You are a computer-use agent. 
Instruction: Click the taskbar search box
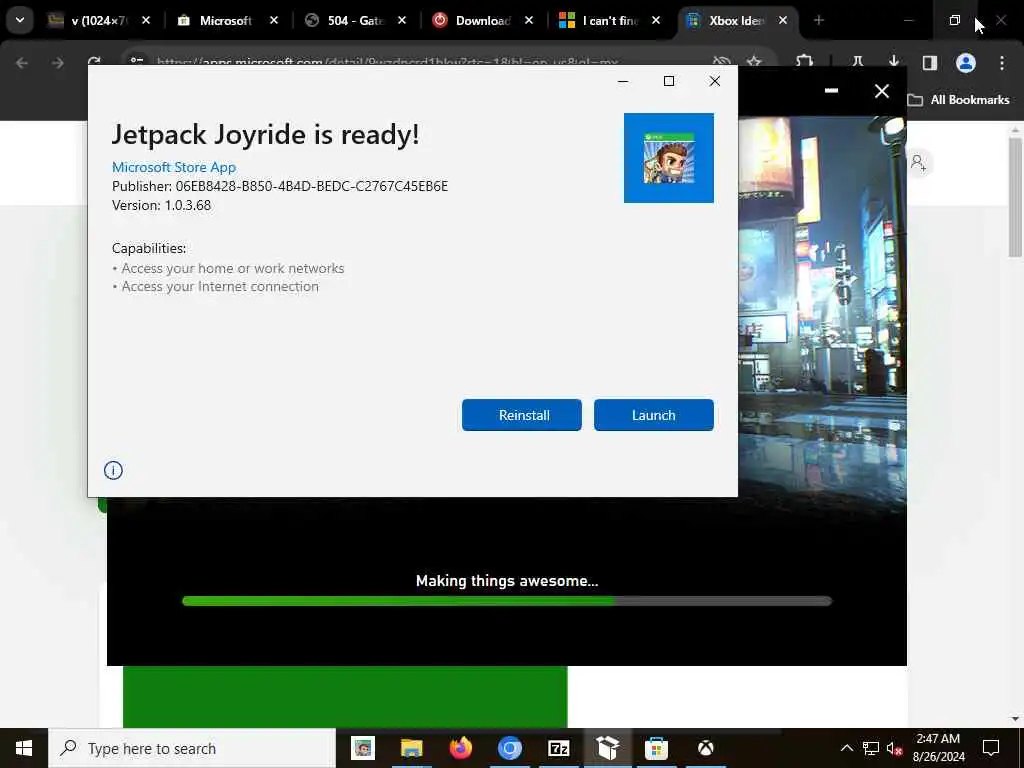point(192,748)
